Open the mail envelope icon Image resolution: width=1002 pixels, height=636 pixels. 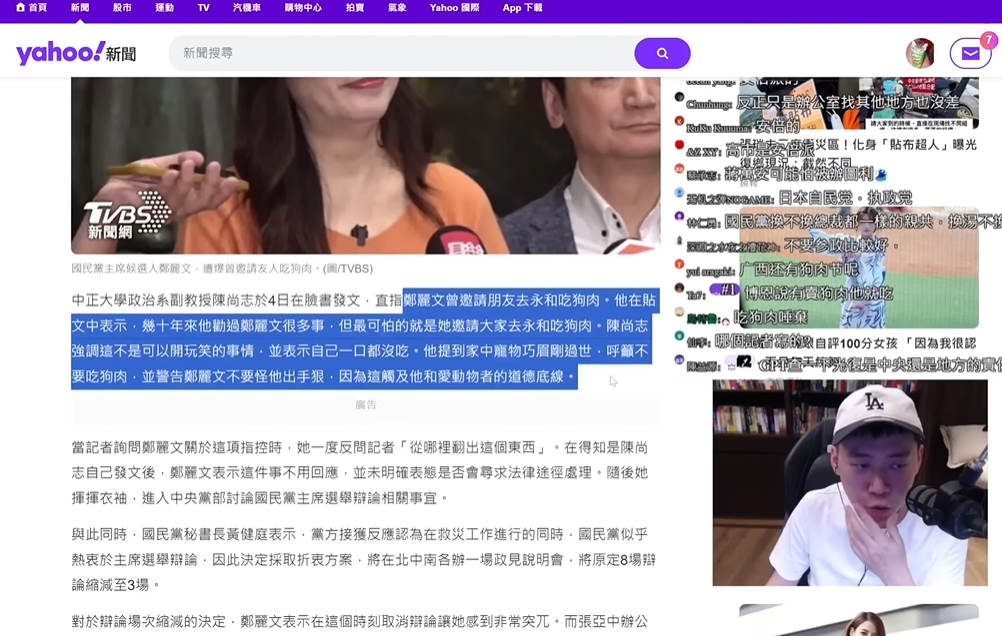(968, 54)
